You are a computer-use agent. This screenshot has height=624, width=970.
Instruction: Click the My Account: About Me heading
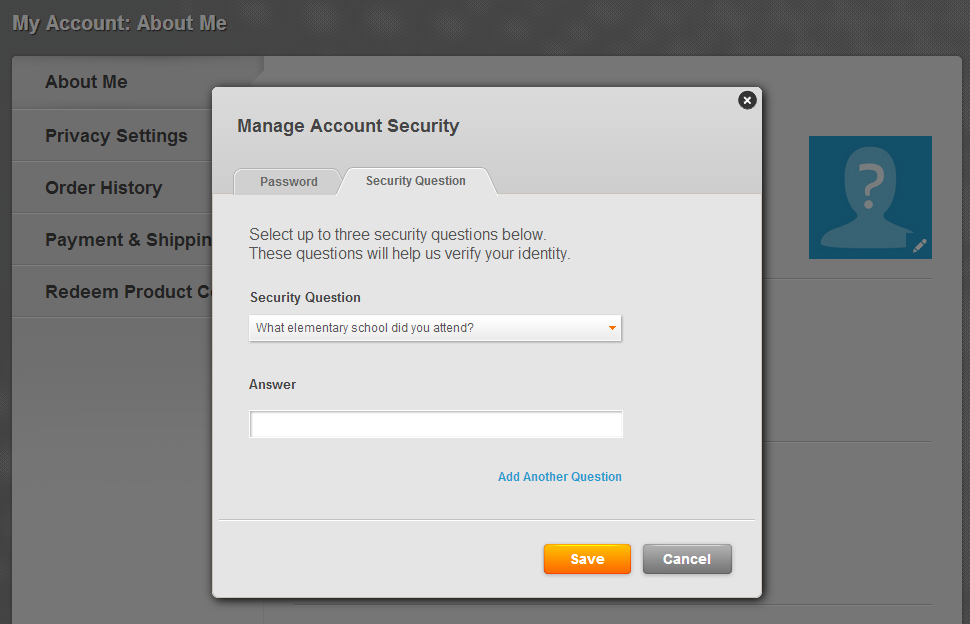[x=119, y=24]
